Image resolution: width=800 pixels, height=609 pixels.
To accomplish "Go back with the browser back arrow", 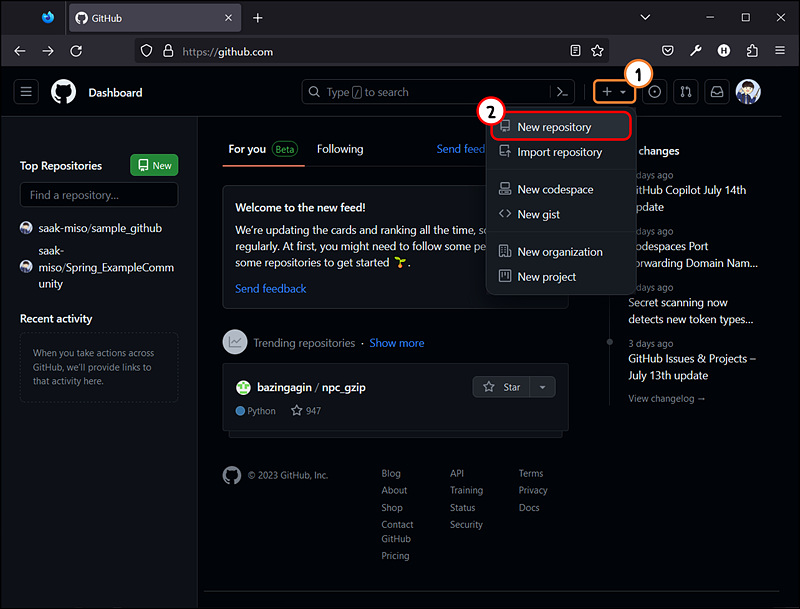I will 19,51.
